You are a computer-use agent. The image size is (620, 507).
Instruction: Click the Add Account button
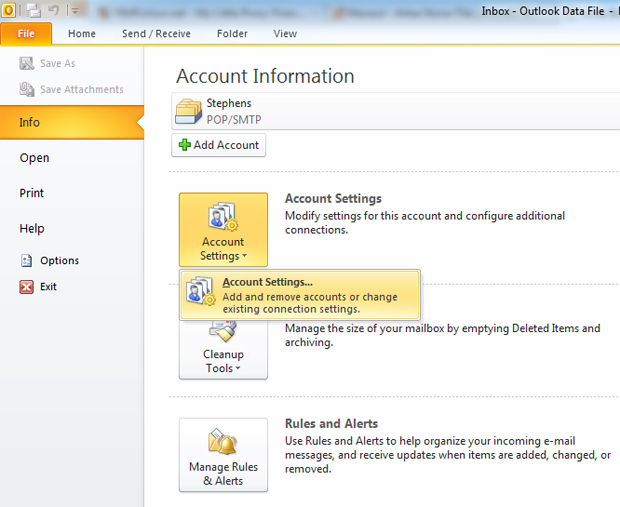[x=218, y=145]
